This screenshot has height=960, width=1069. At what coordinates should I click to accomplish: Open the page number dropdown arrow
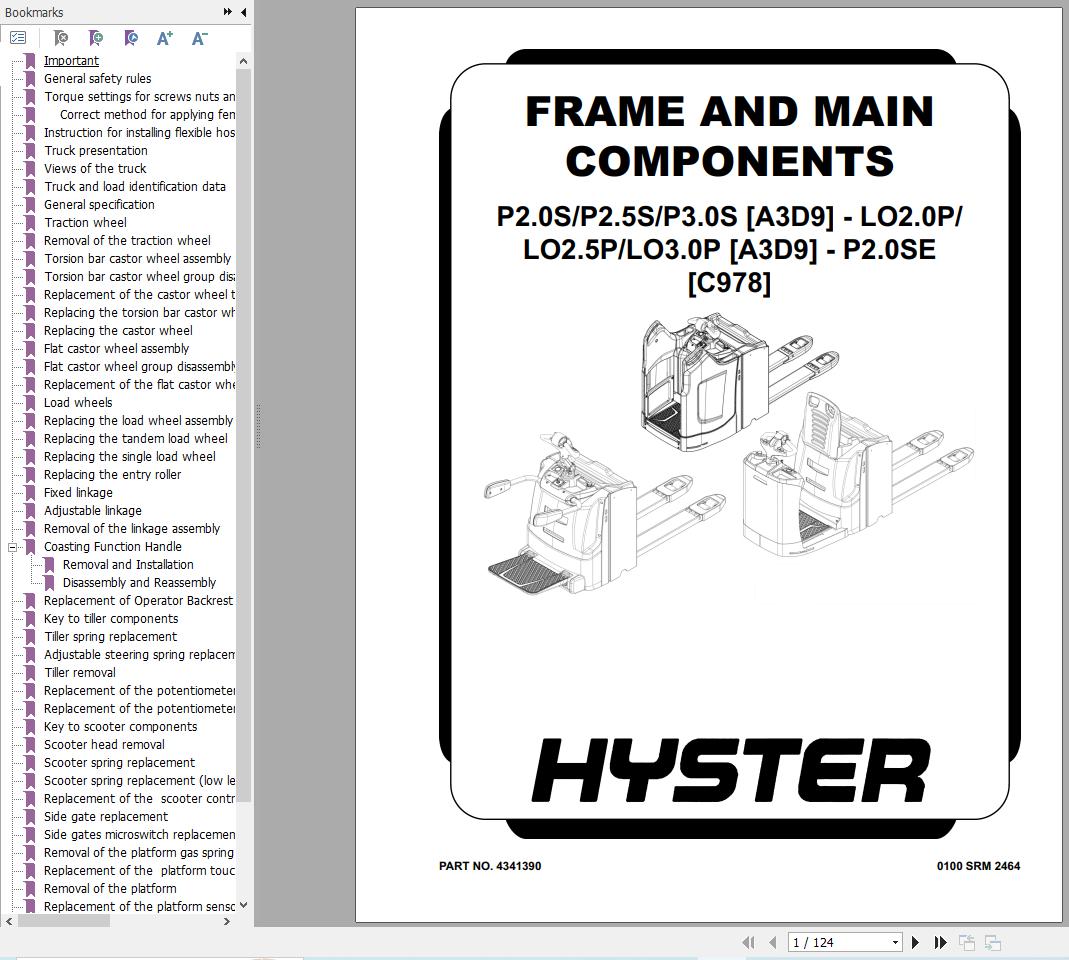coord(895,942)
